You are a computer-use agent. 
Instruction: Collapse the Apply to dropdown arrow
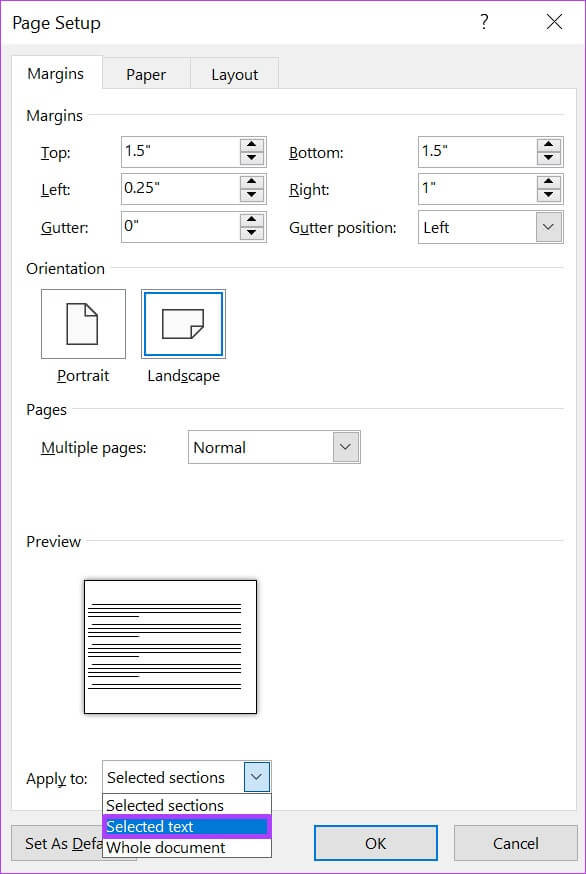pos(256,777)
